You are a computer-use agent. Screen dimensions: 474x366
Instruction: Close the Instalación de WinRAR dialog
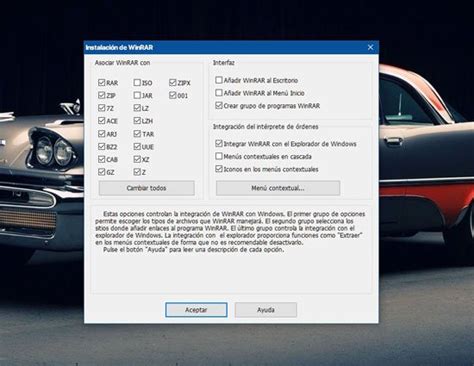click(370, 47)
